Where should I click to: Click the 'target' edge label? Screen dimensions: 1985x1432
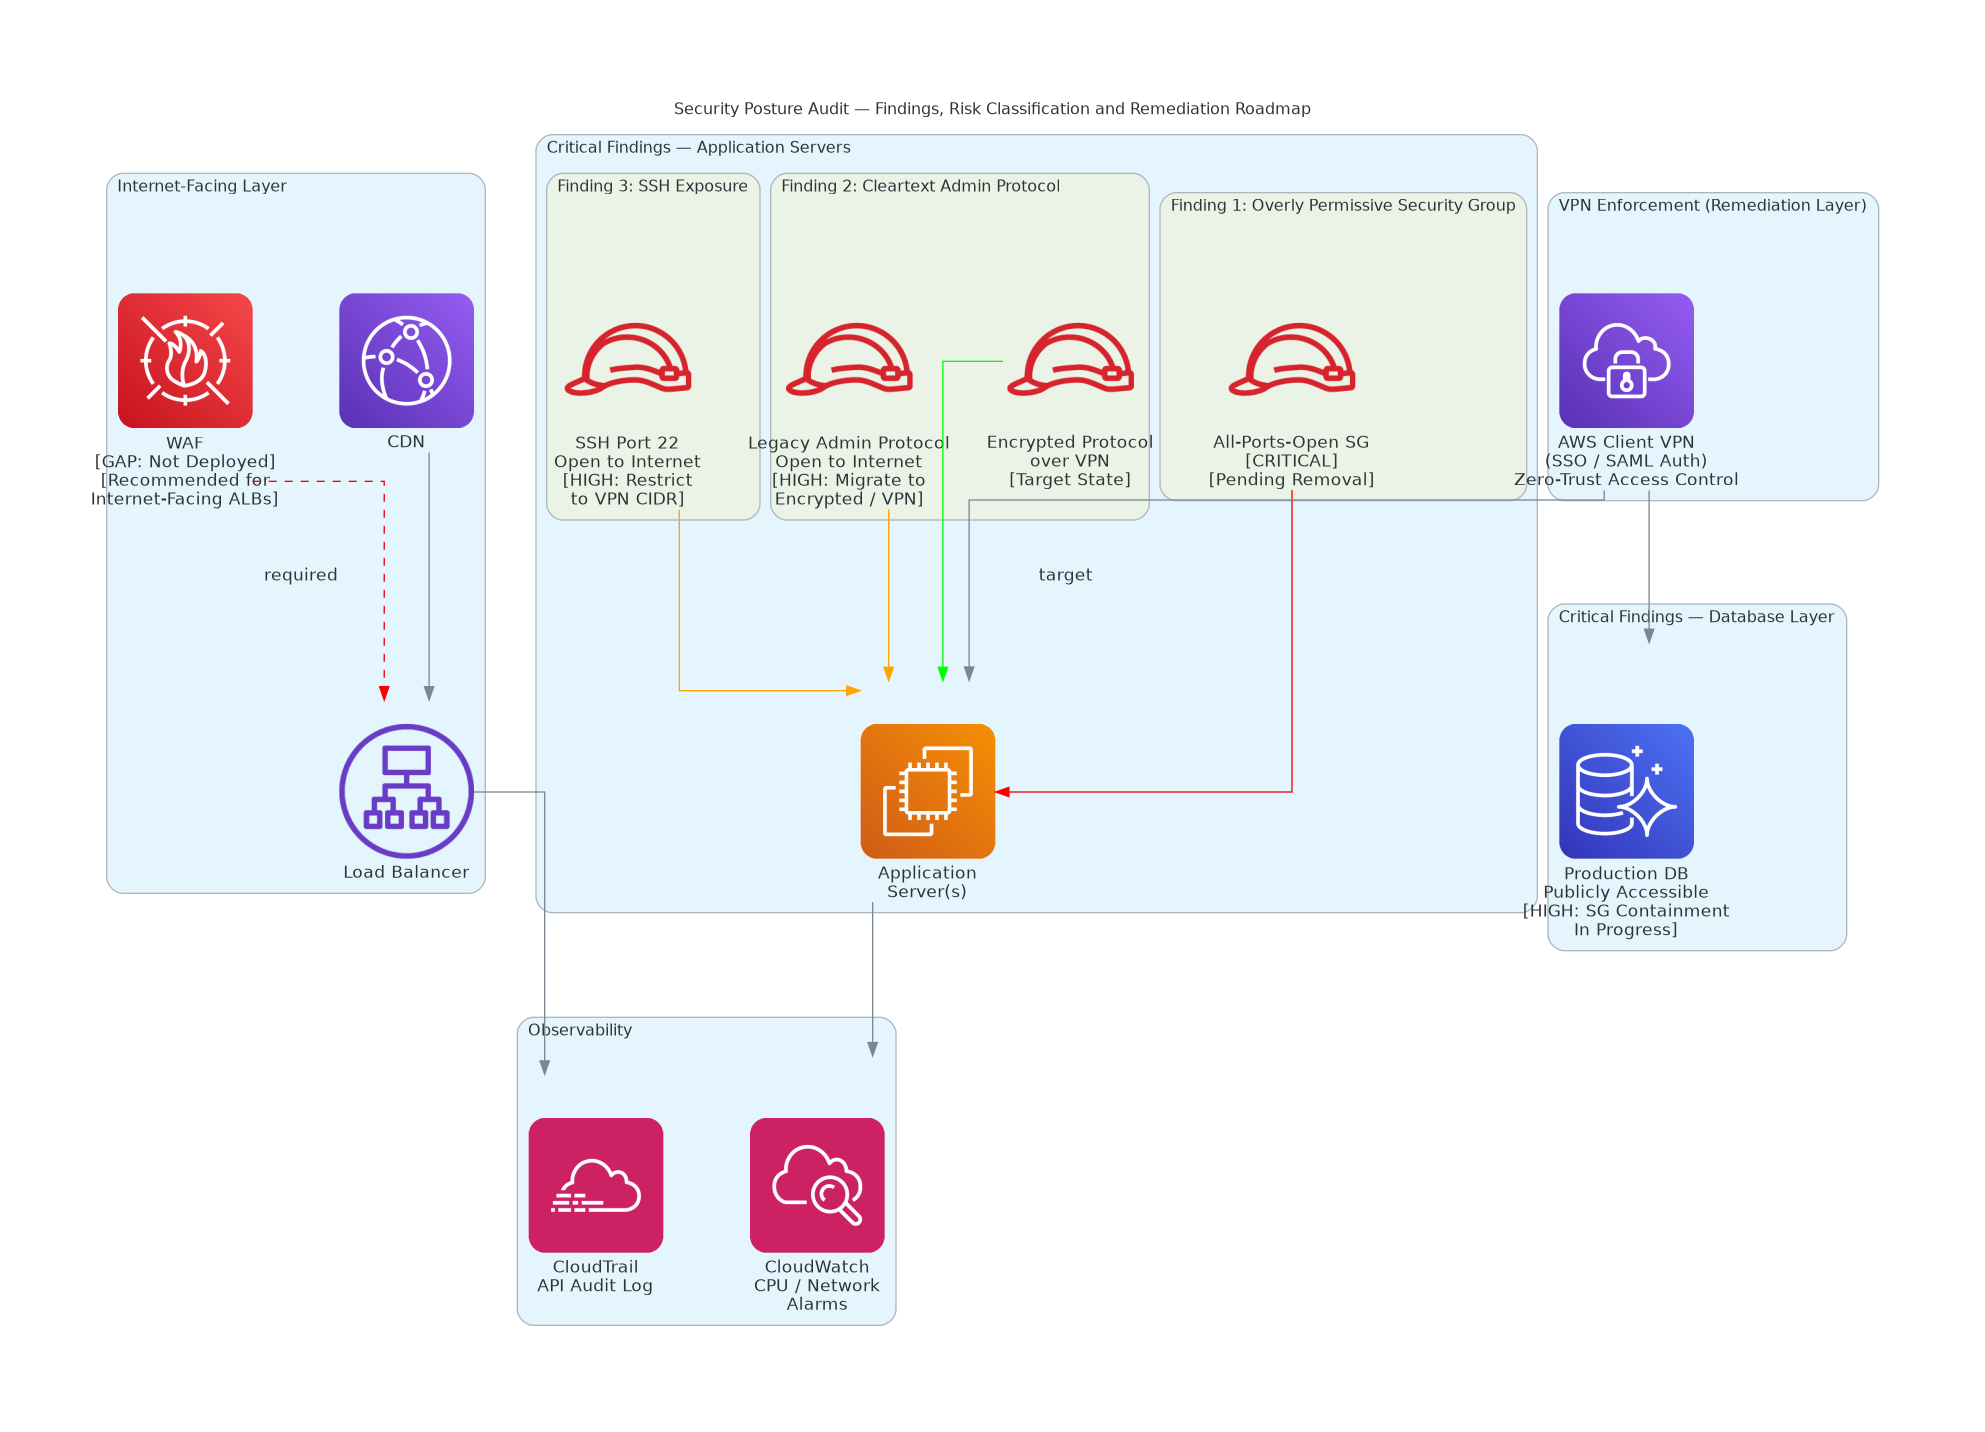(1065, 575)
